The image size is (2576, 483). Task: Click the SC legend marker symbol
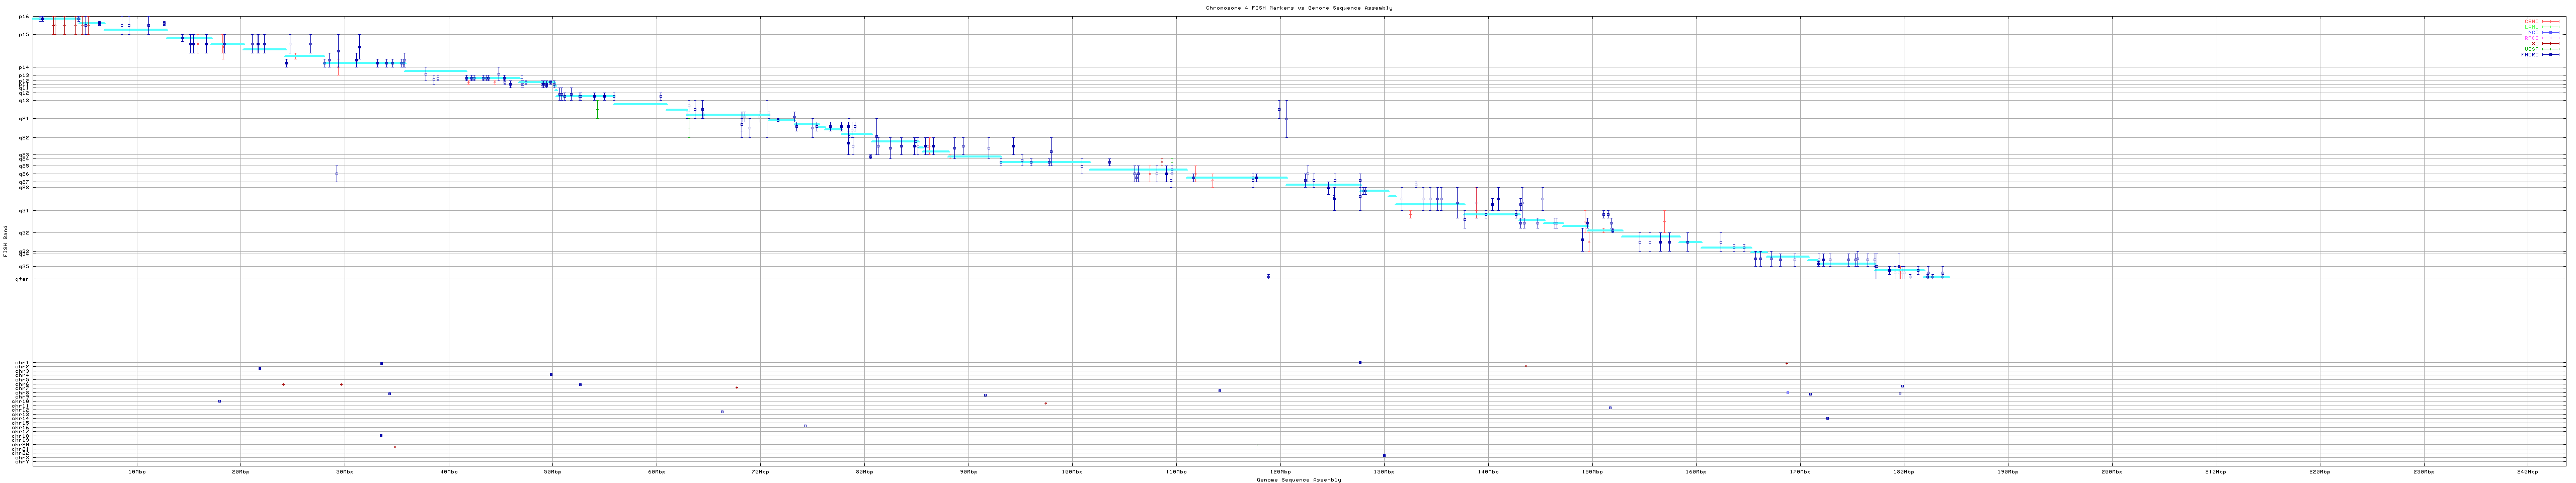point(2550,43)
